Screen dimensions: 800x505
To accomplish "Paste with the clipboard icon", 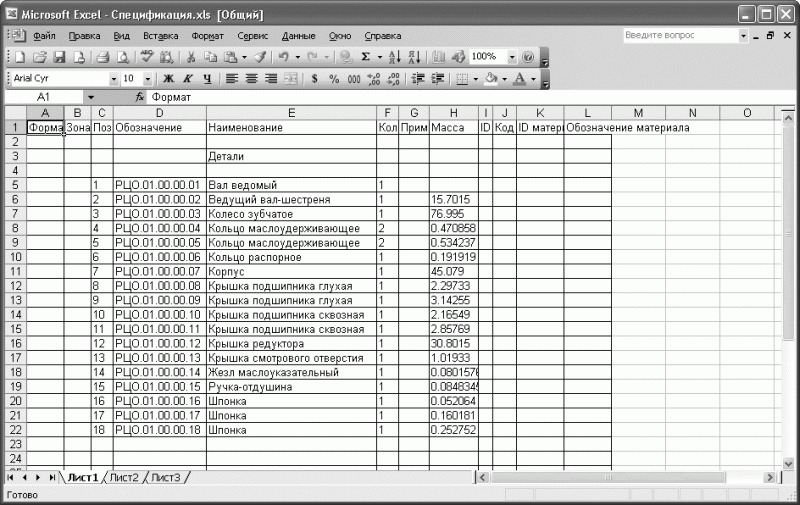I will [231, 57].
